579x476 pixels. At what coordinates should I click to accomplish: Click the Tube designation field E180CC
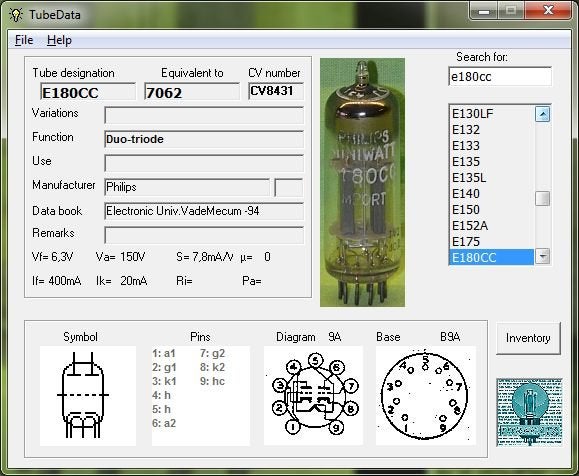pyautogui.click(x=88, y=92)
